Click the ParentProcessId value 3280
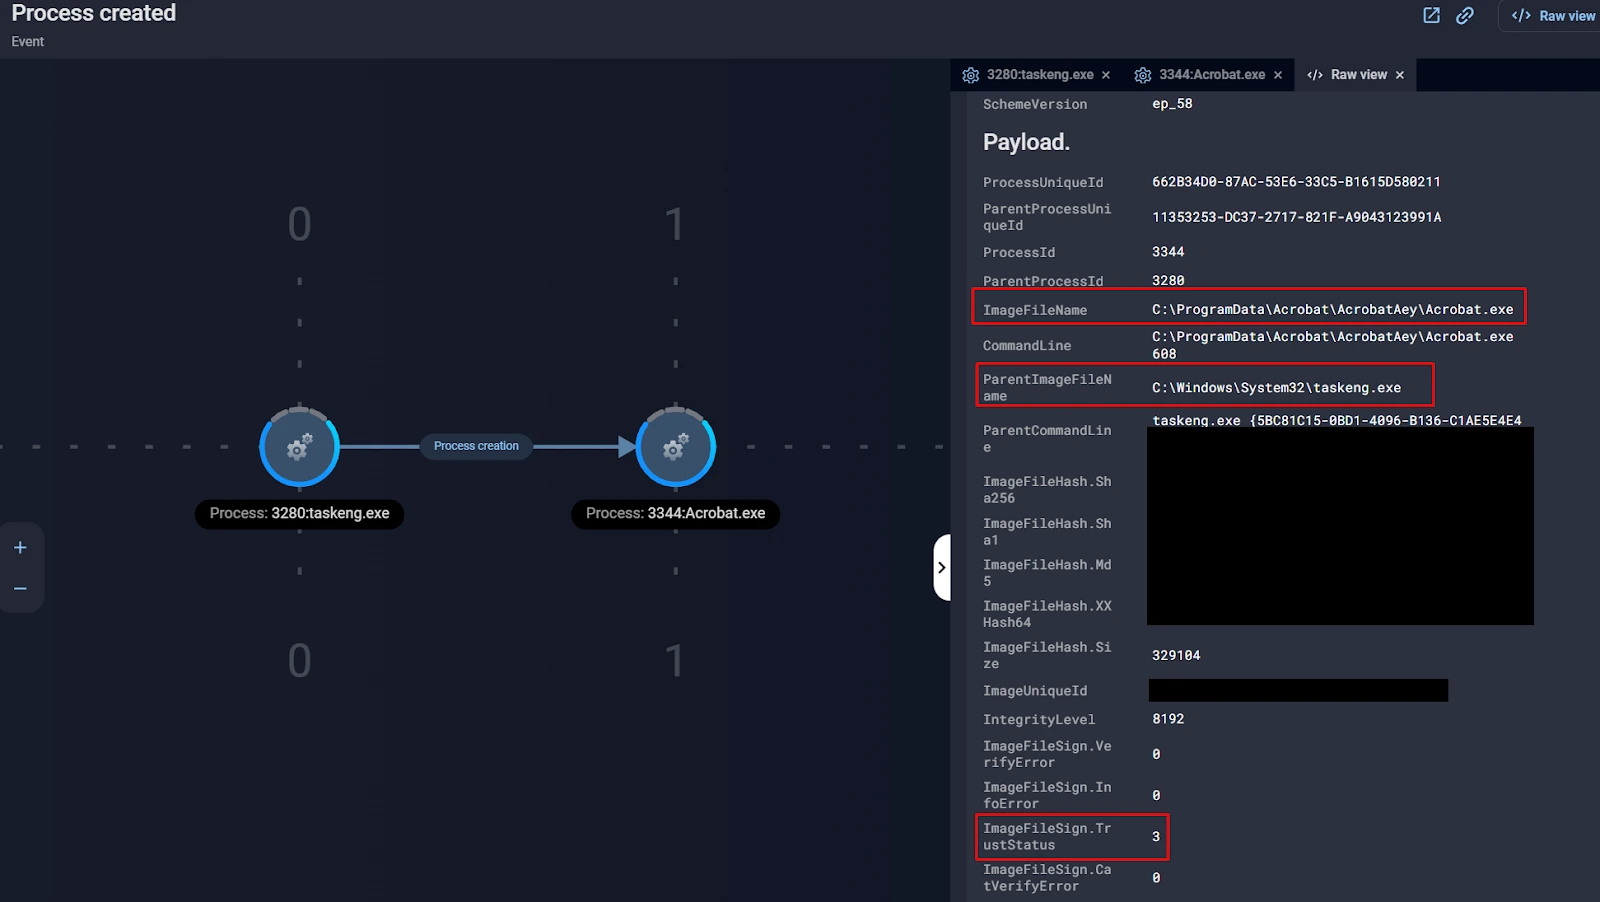This screenshot has width=1600, height=902. point(1168,281)
